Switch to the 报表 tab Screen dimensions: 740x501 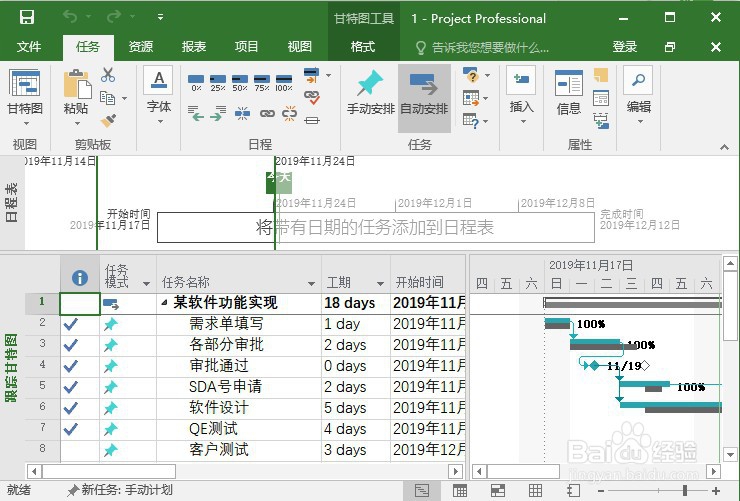[193, 47]
